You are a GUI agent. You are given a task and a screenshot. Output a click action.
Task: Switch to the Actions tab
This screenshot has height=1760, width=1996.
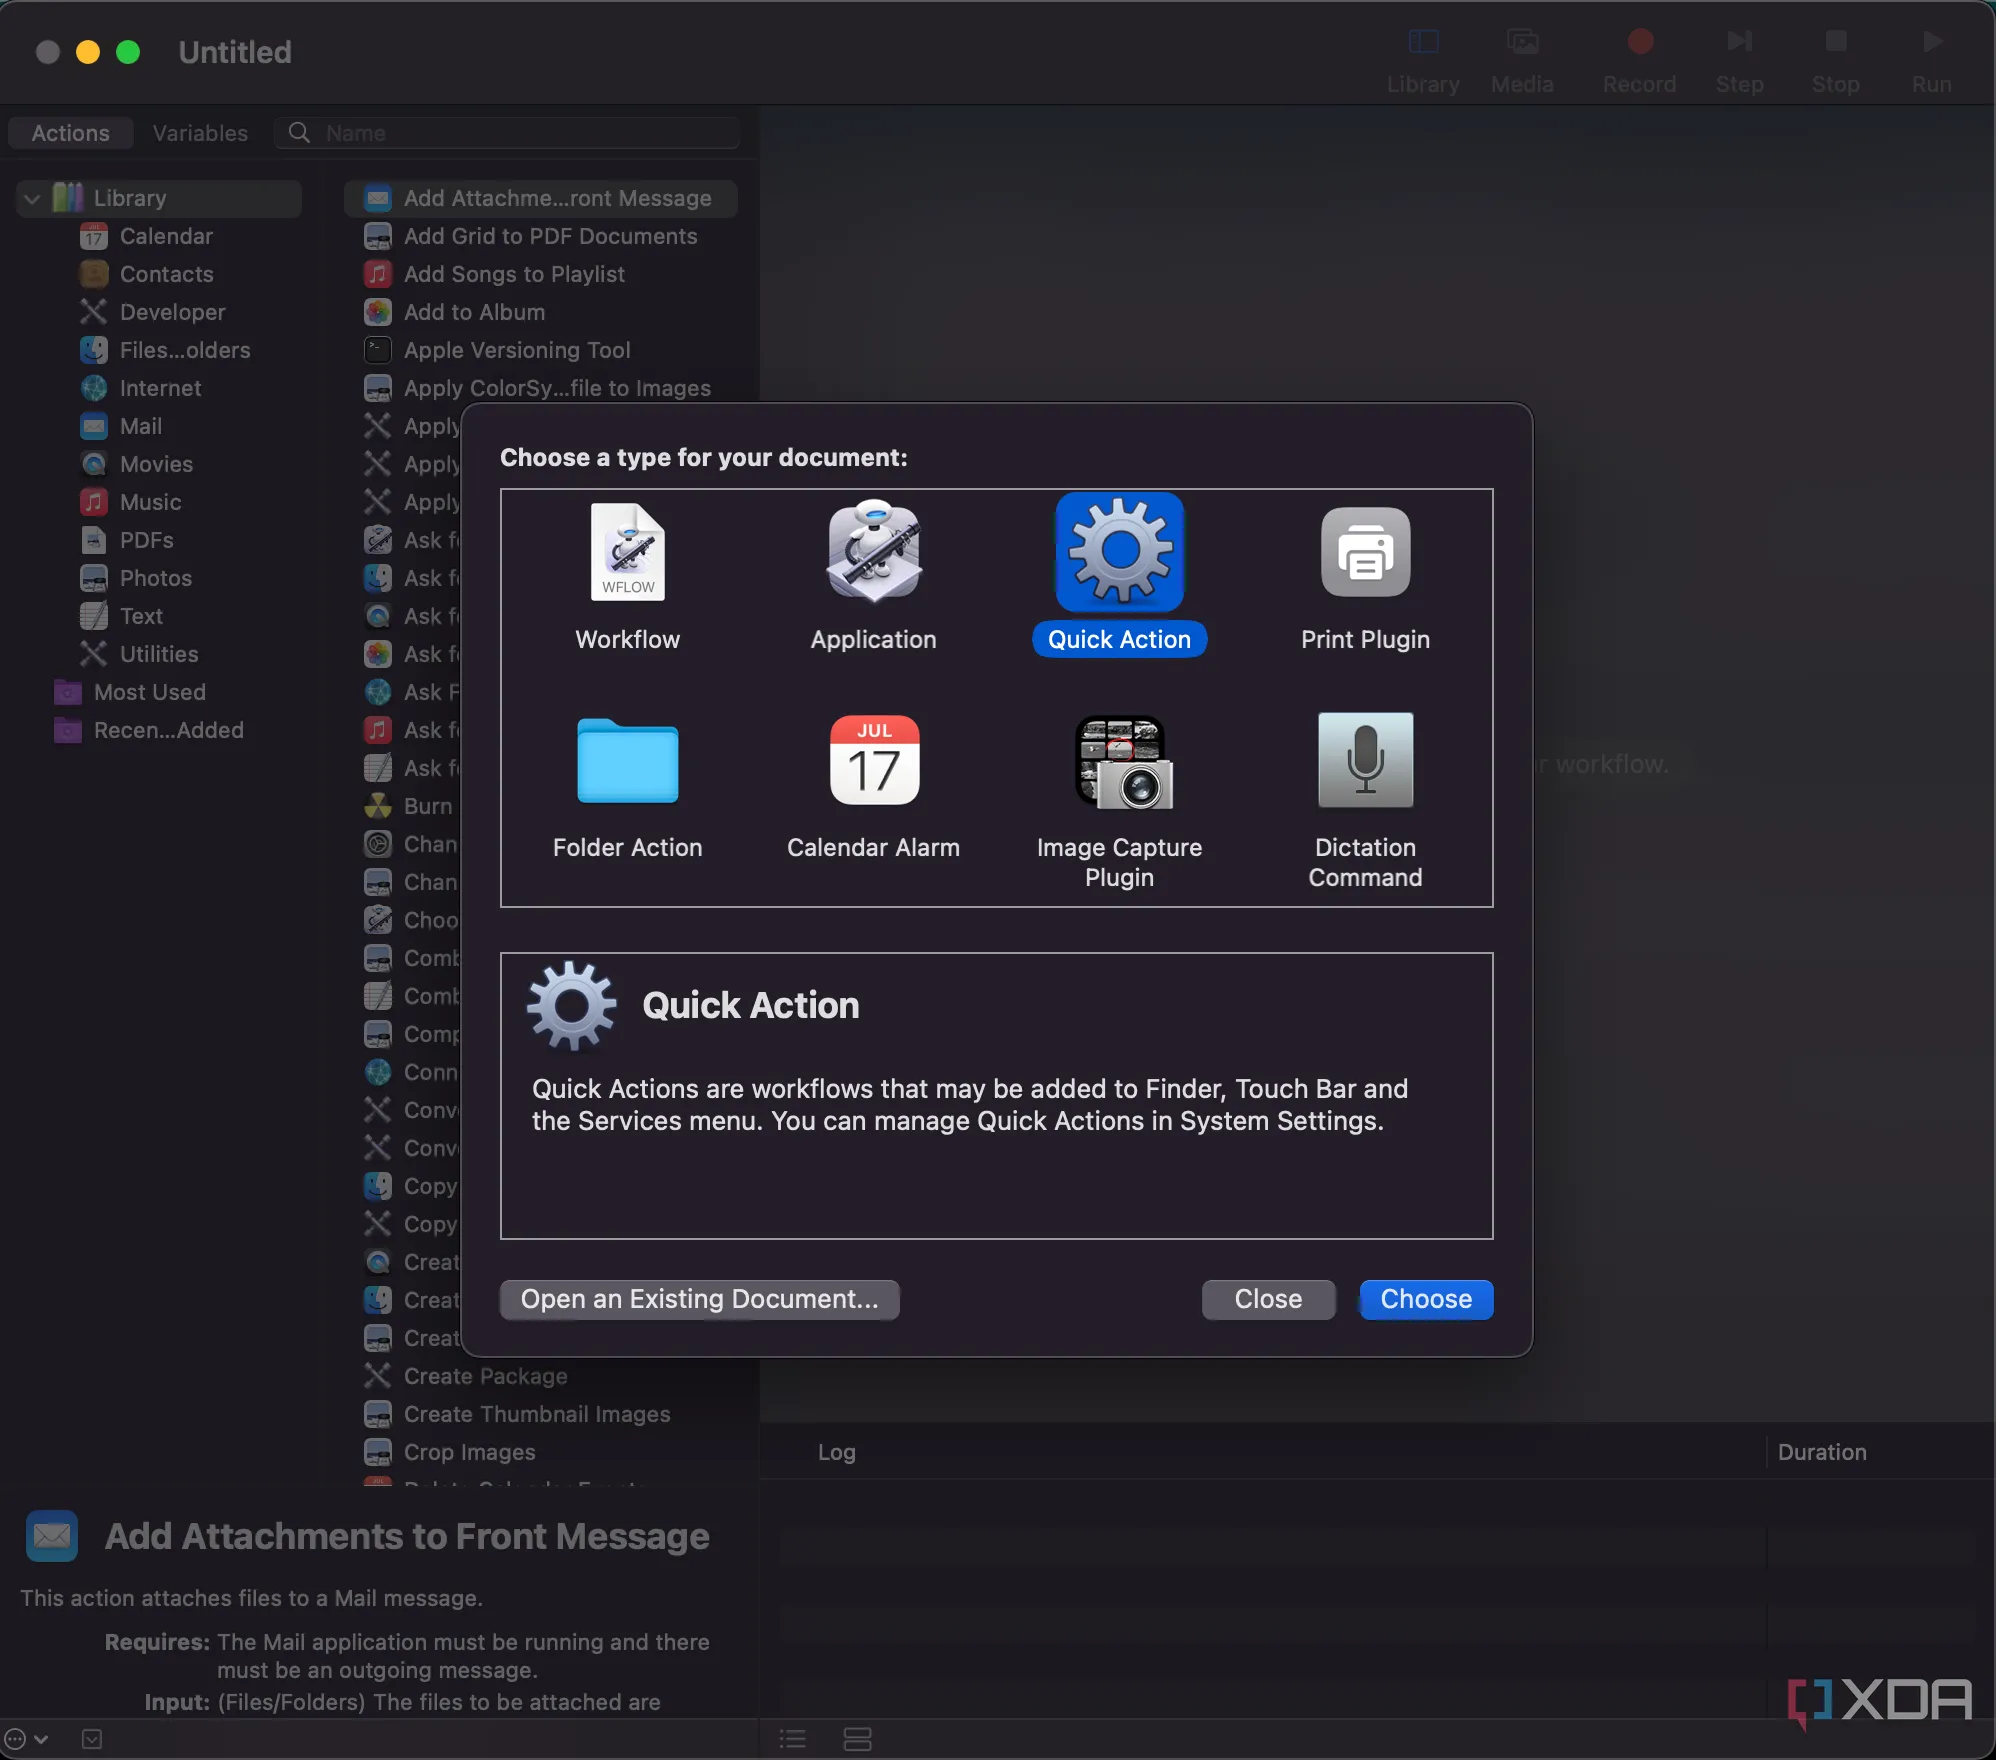point(71,133)
